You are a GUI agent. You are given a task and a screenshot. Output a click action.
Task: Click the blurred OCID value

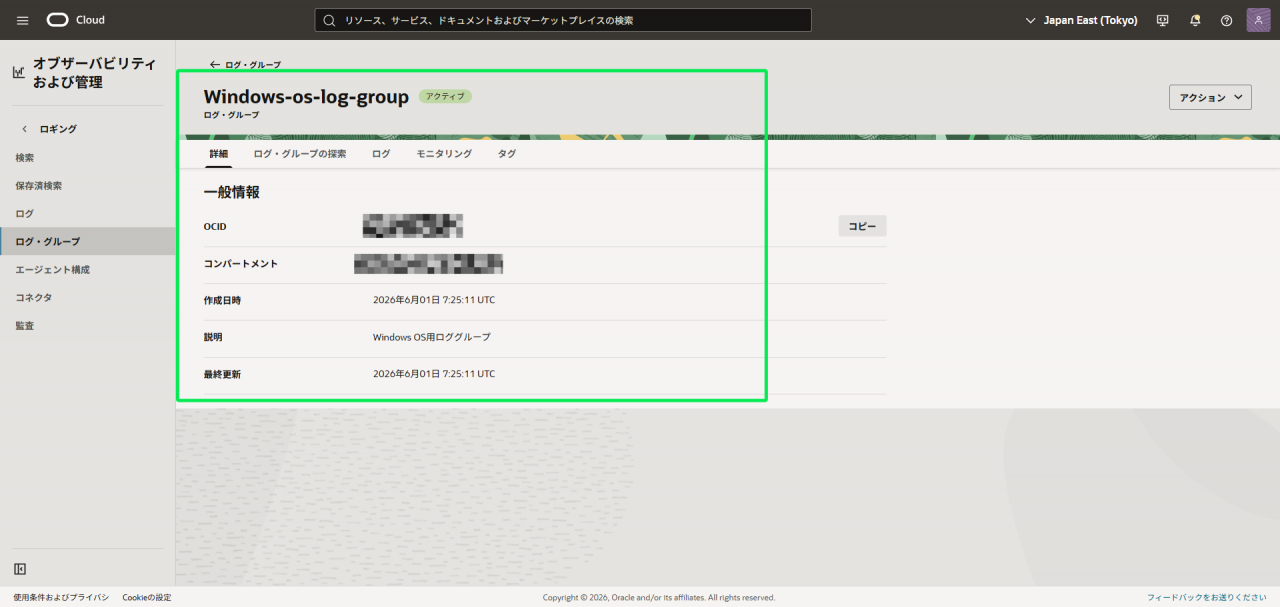[412, 226]
